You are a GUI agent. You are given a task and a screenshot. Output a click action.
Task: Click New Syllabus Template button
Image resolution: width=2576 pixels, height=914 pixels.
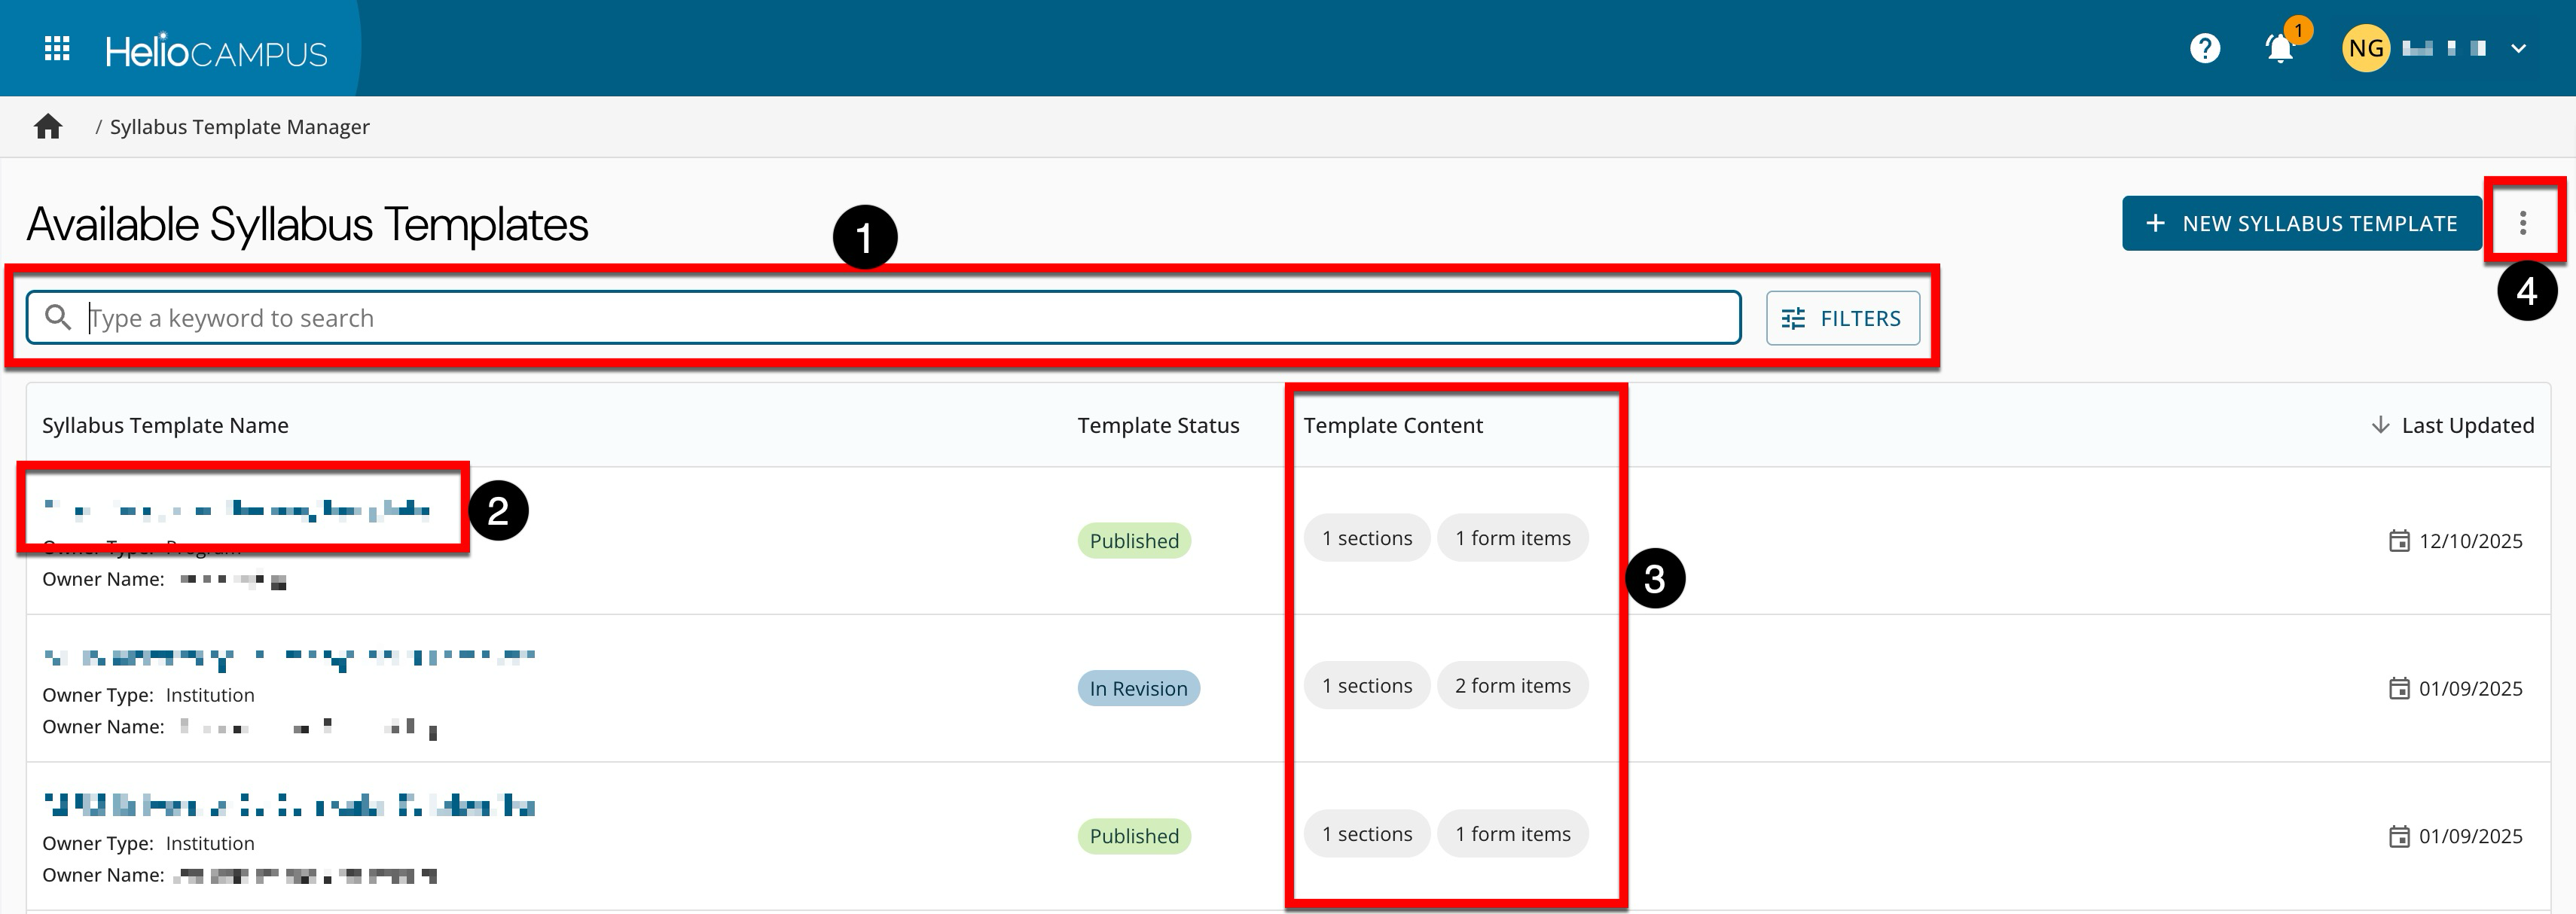(x=2301, y=223)
